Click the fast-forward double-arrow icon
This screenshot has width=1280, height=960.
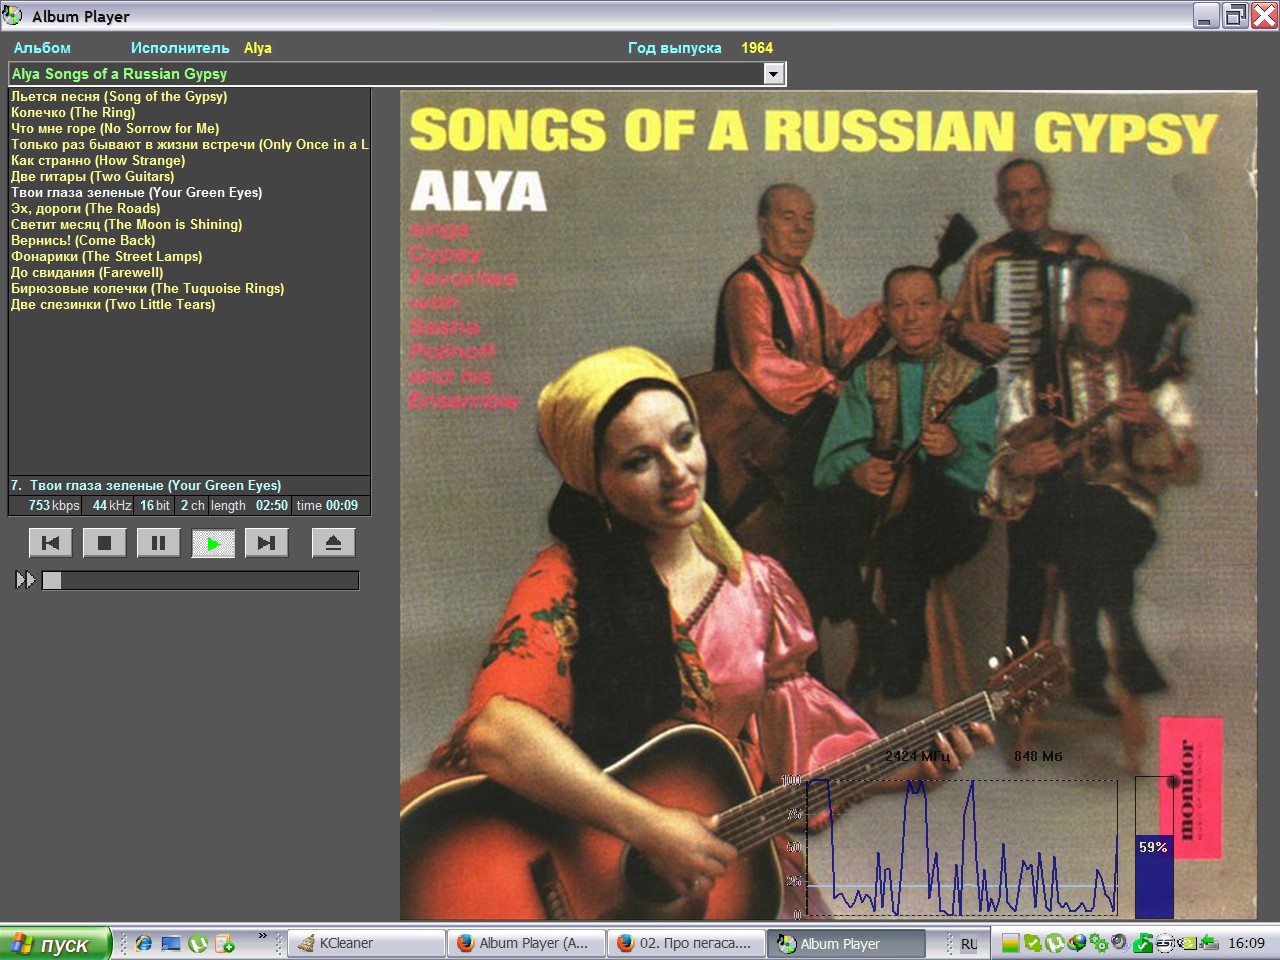click(x=25, y=580)
